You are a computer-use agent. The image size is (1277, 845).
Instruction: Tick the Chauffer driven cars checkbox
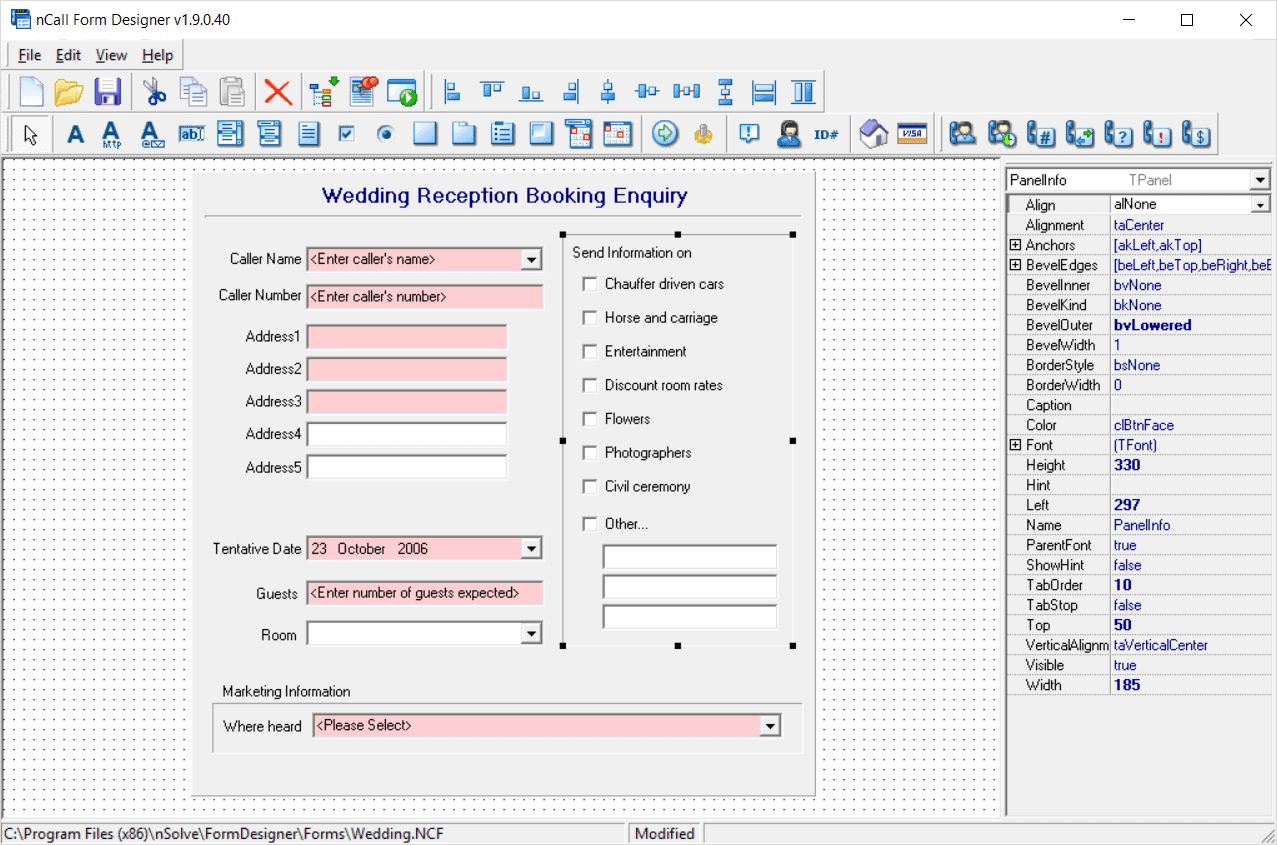pos(590,285)
